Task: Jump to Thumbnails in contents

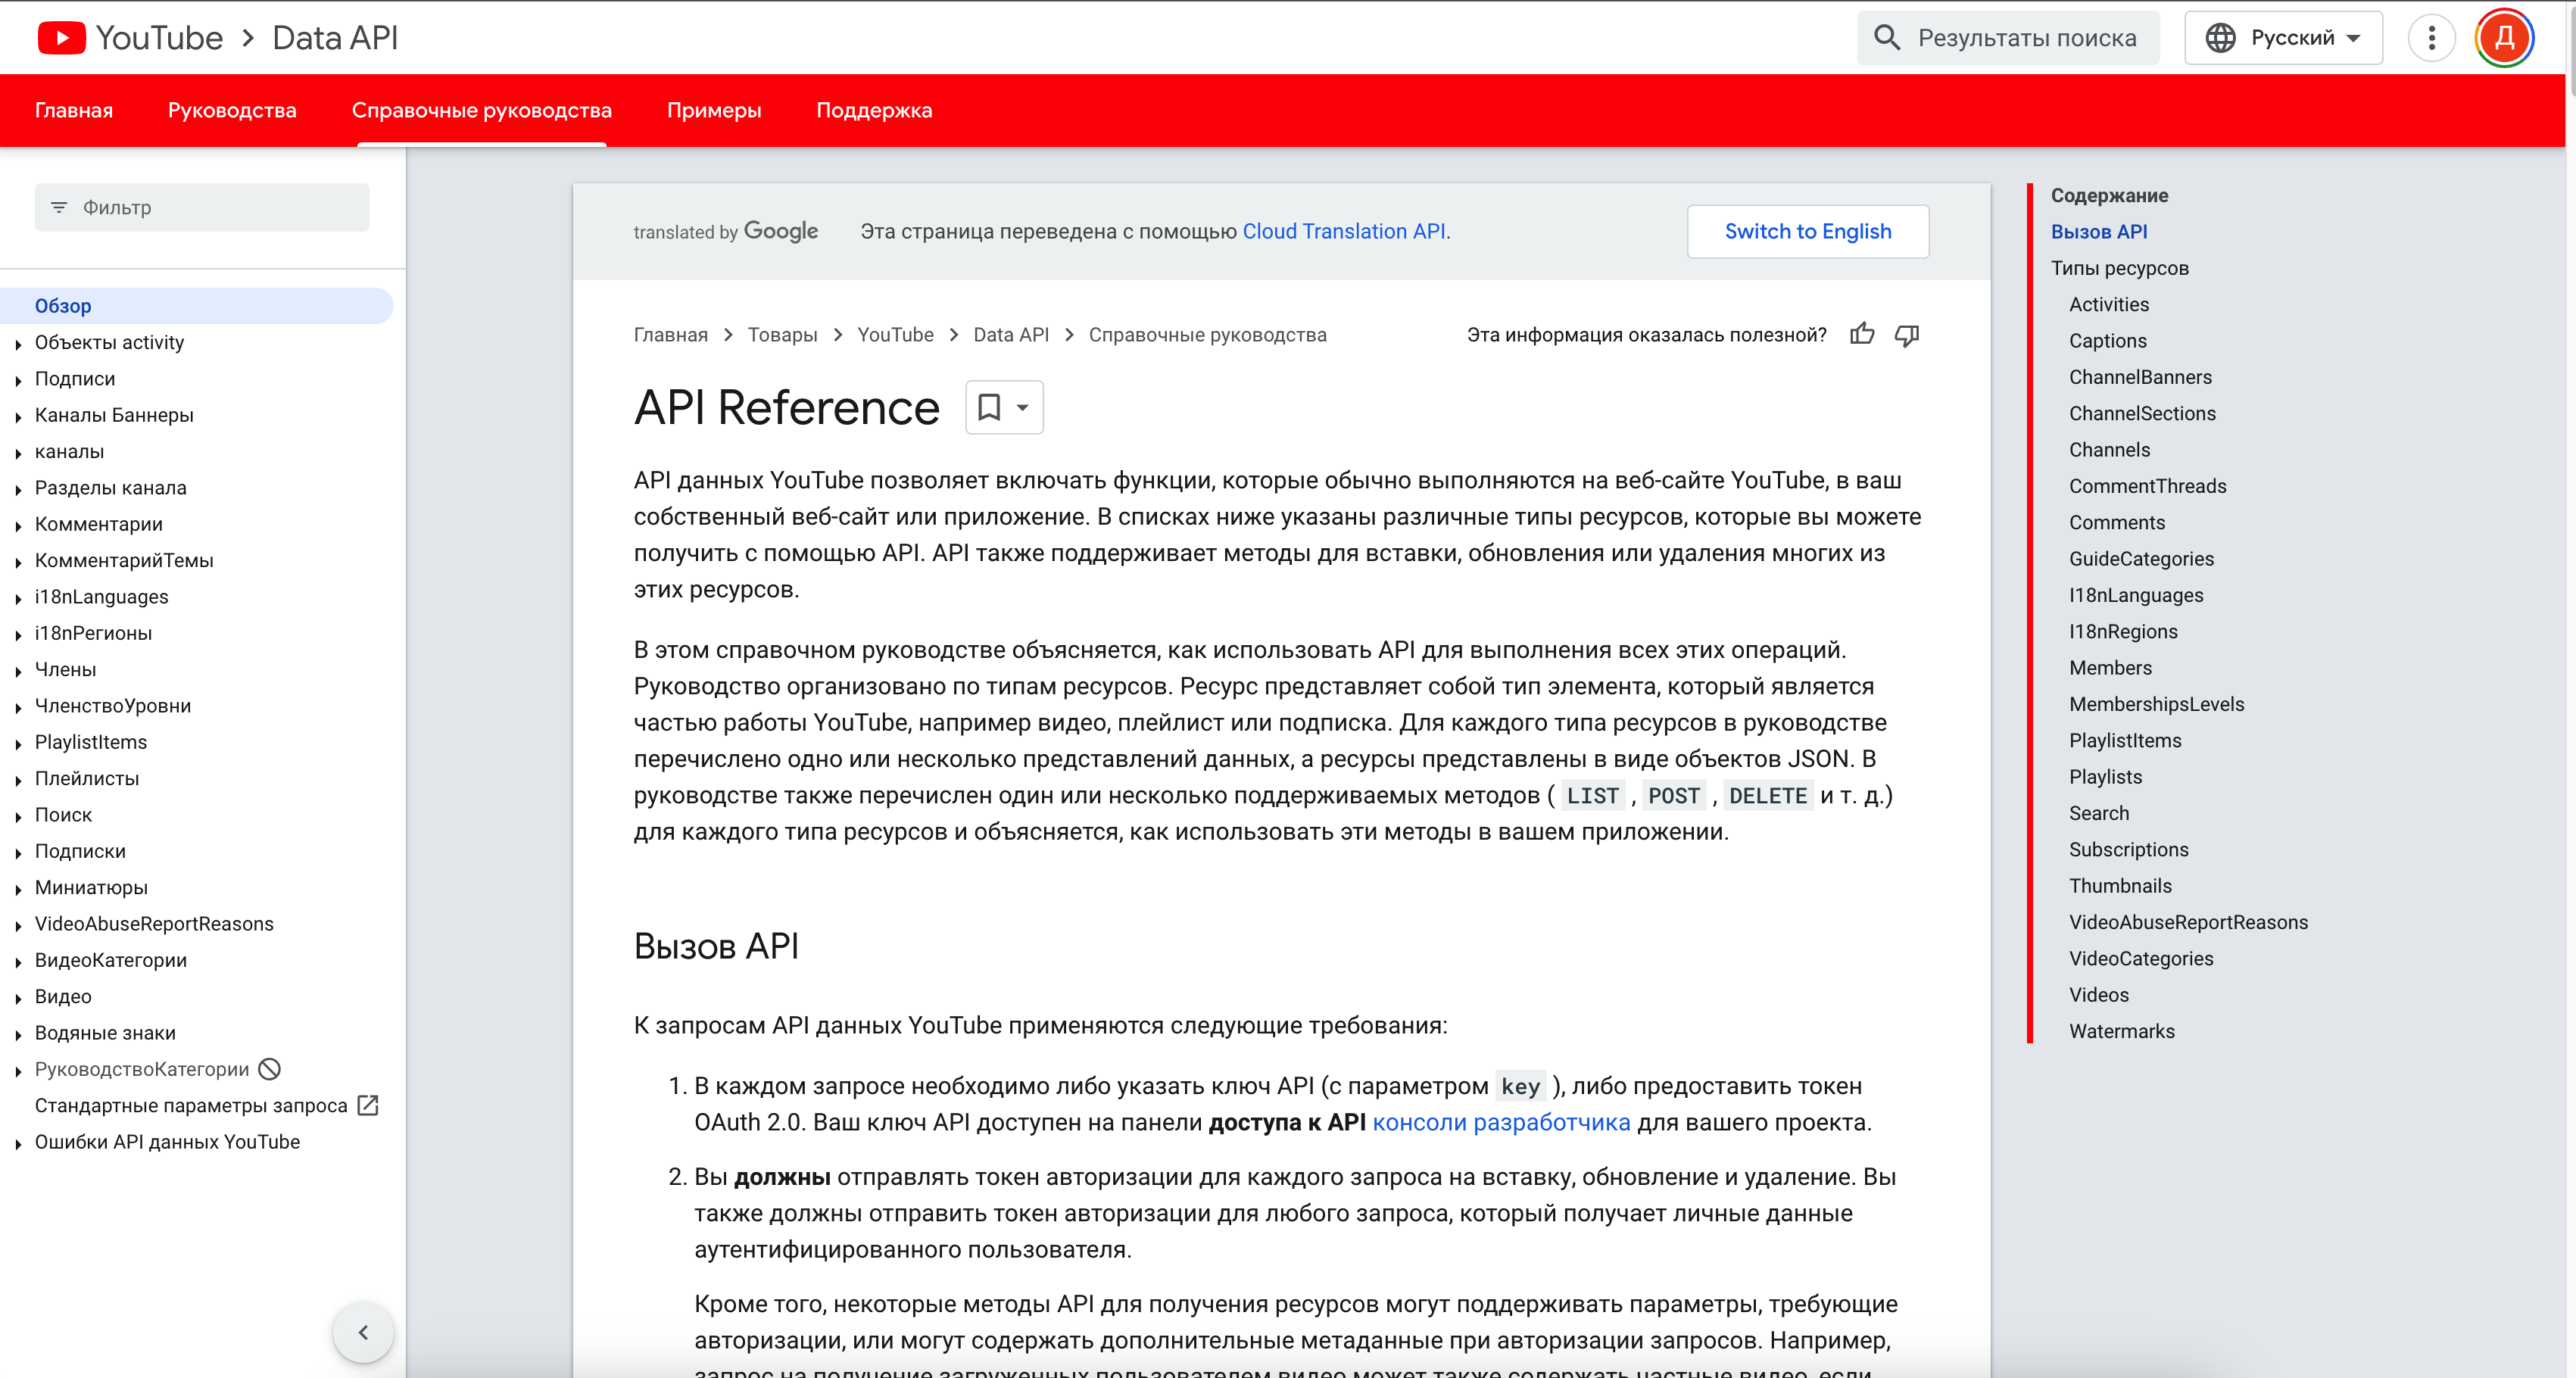Action: (2120, 885)
